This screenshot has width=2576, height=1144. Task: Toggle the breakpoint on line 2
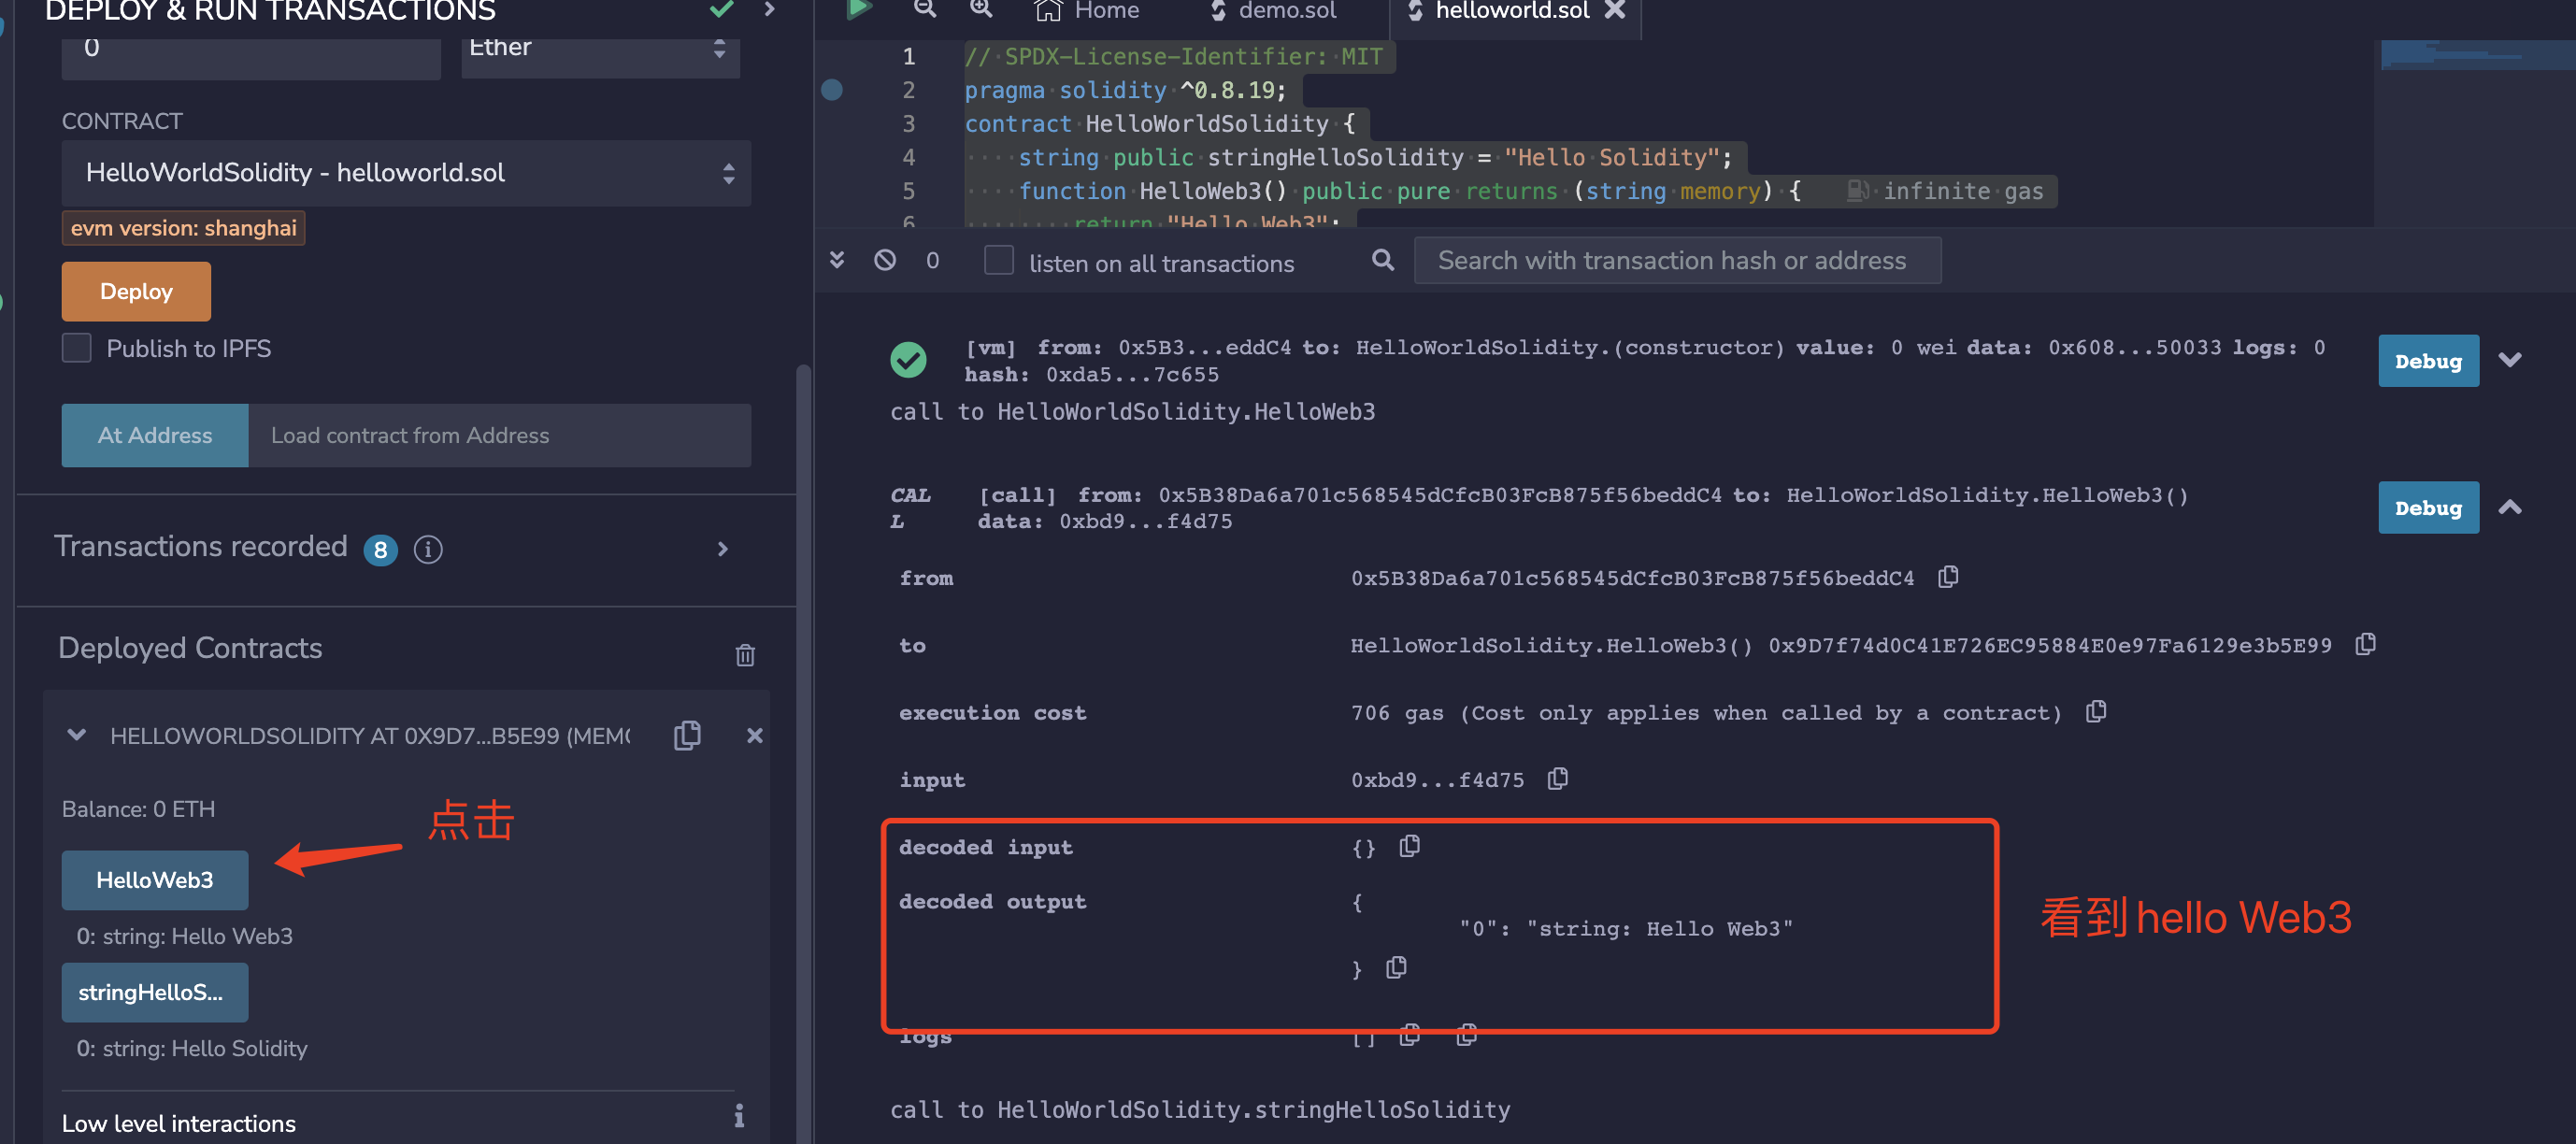(832, 90)
